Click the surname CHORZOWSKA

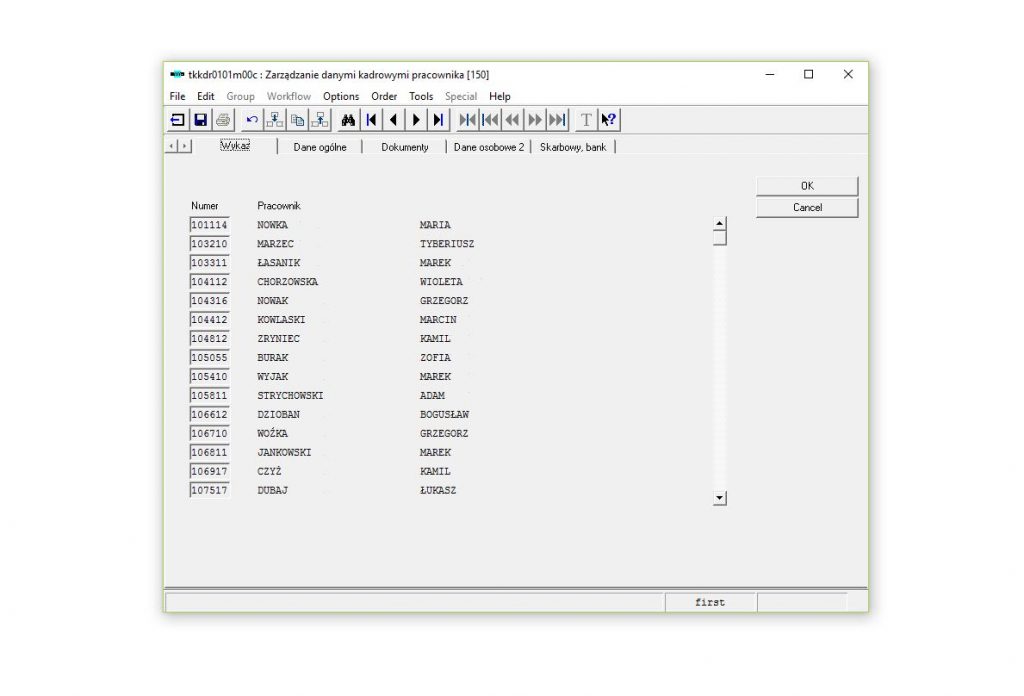tap(287, 281)
